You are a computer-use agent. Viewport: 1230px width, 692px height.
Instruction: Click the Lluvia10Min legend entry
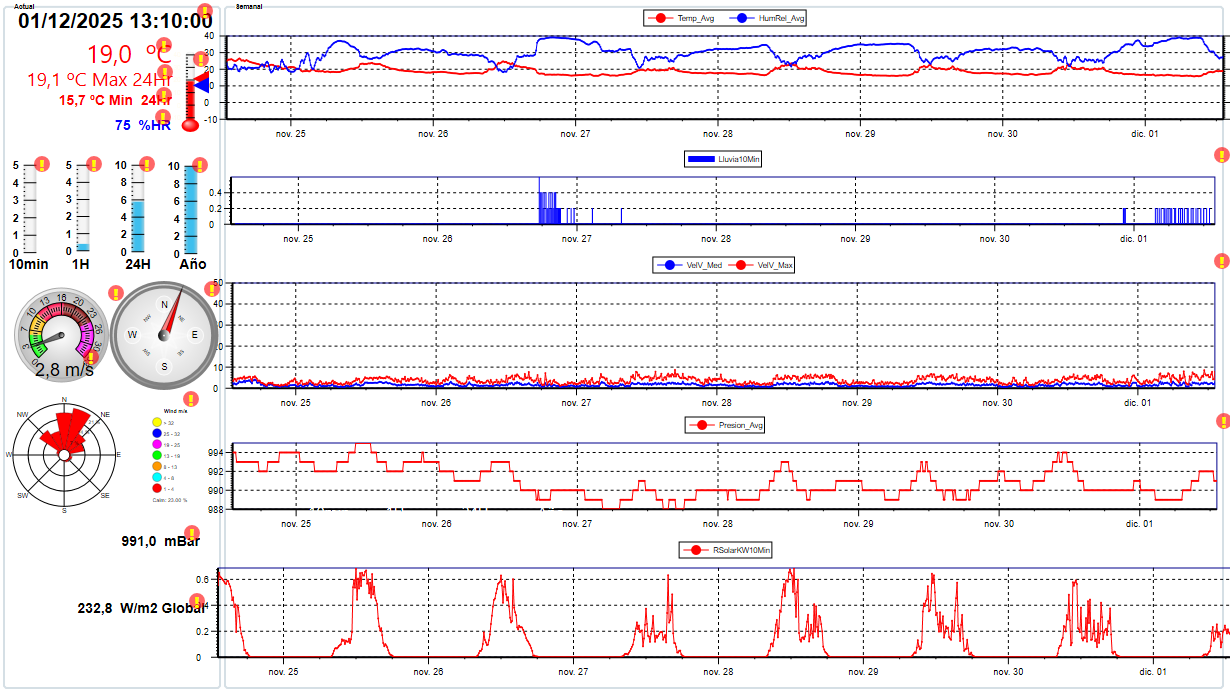coord(724,158)
